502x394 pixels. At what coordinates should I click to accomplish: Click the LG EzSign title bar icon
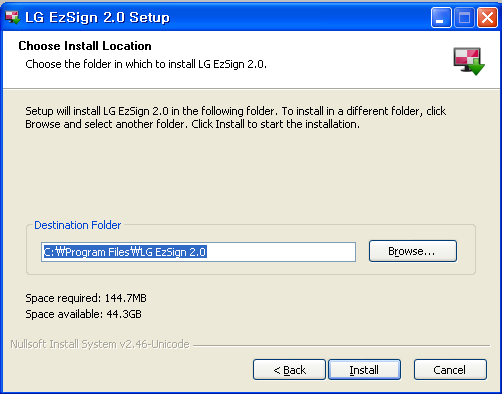(13, 18)
